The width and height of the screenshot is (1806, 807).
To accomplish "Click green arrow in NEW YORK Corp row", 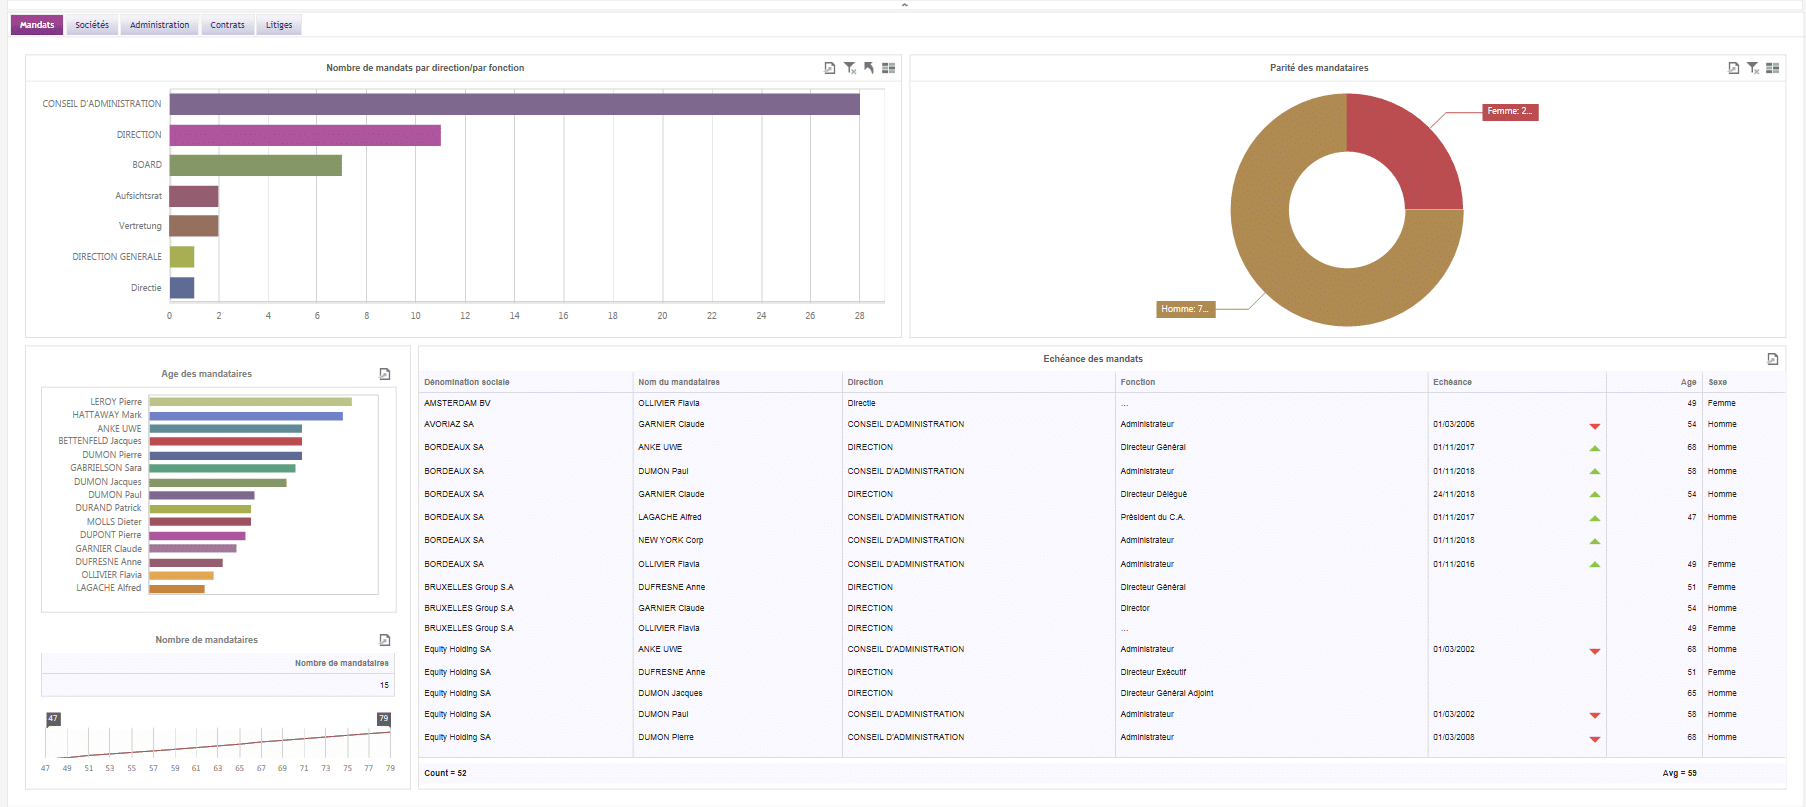I will pyautogui.click(x=1595, y=541).
